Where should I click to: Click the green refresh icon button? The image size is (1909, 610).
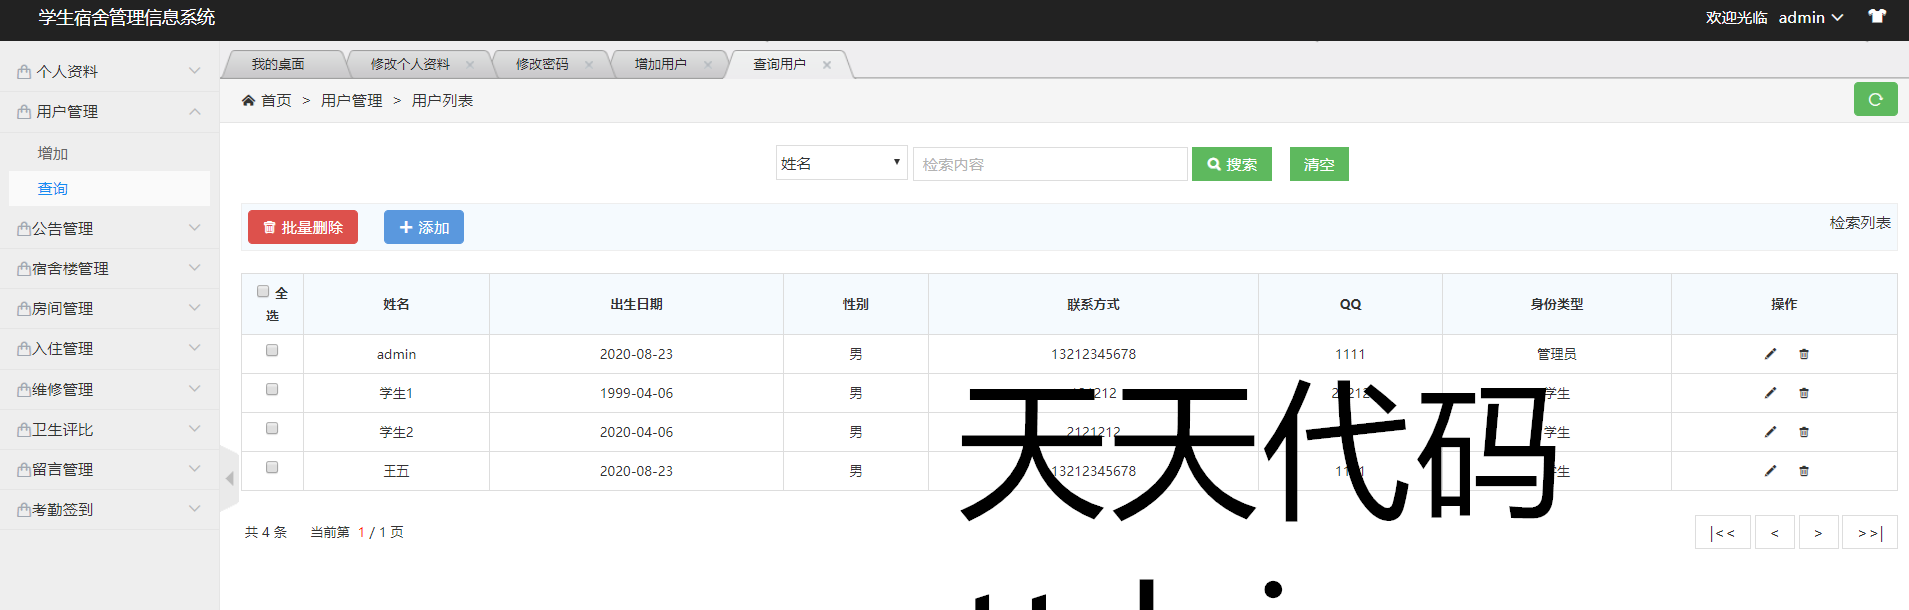pos(1875,99)
